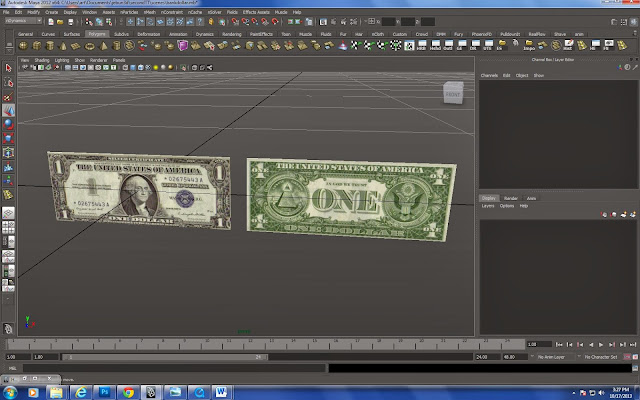640x400 pixels.
Task: Click the Open Scene folder icon
Action: 60,22
